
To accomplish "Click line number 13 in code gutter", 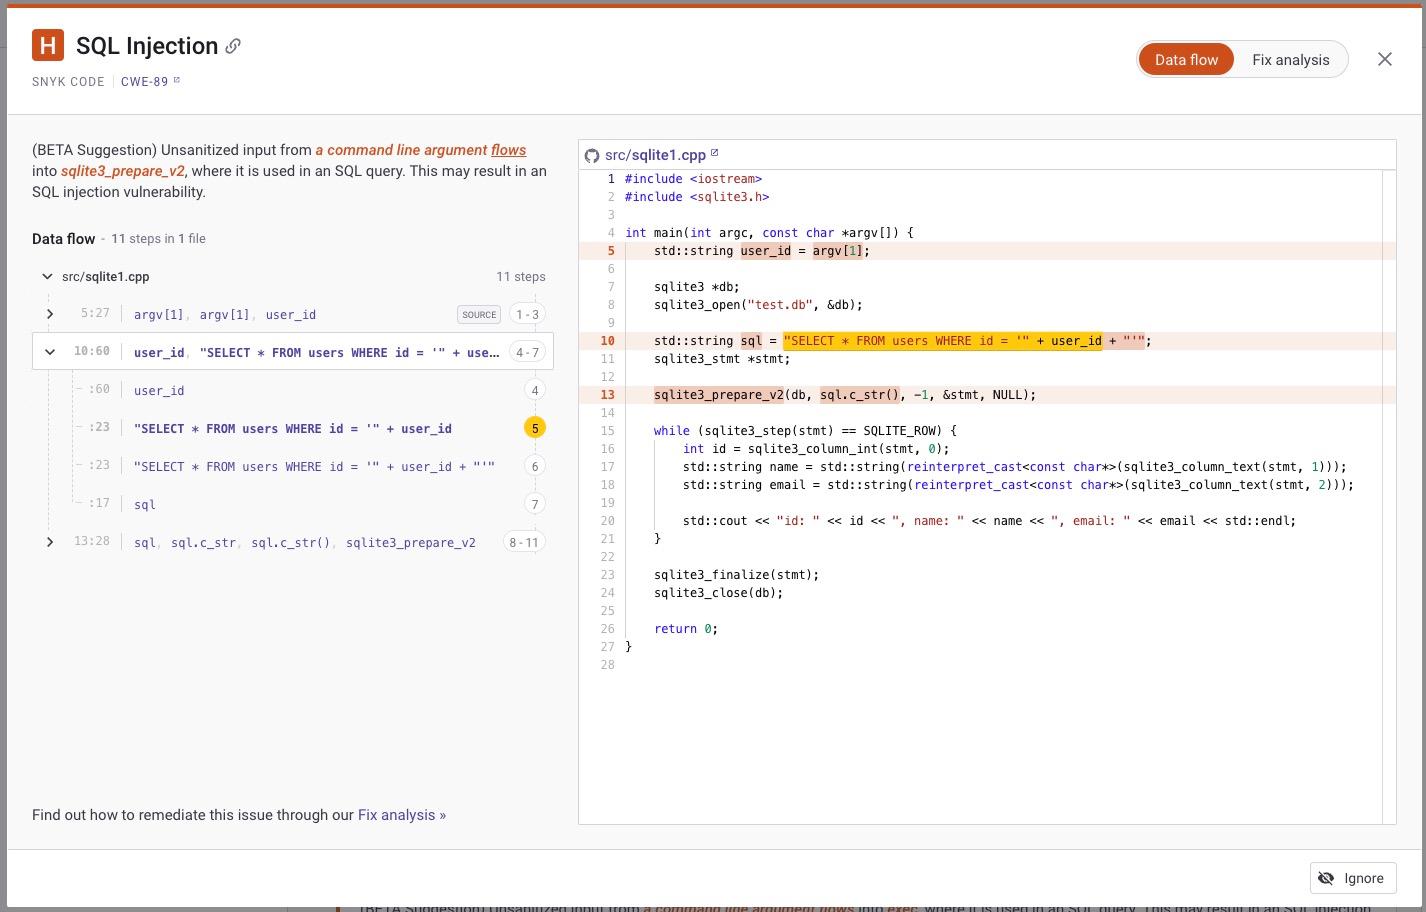I will tap(607, 395).
